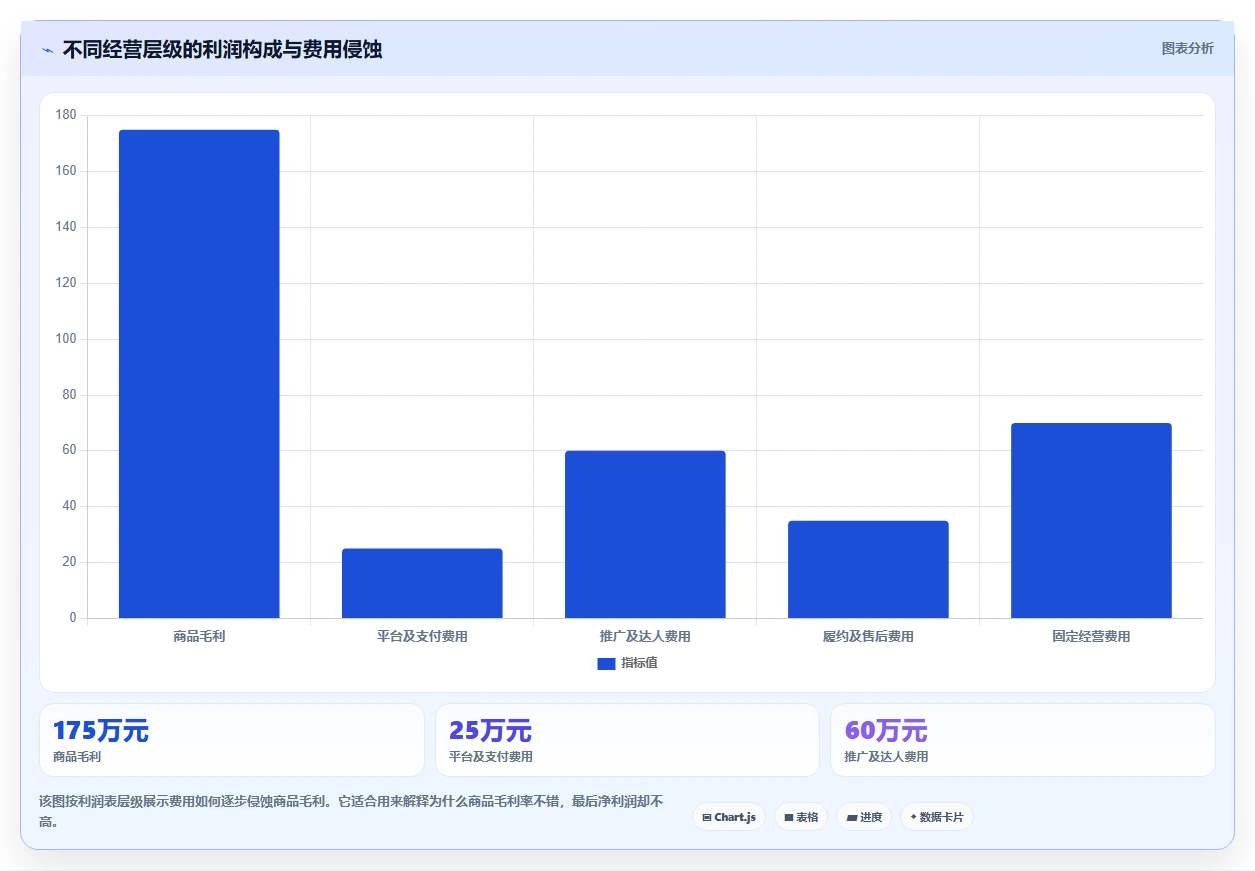Open the 25万元 平台及支付费用 card
This screenshot has height=871, width=1255.
(627, 740)
